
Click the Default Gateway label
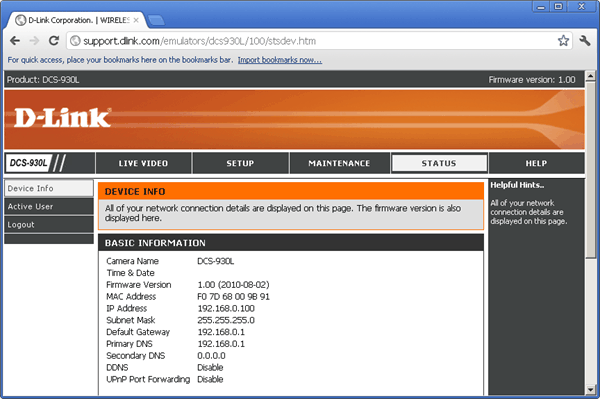138,332
